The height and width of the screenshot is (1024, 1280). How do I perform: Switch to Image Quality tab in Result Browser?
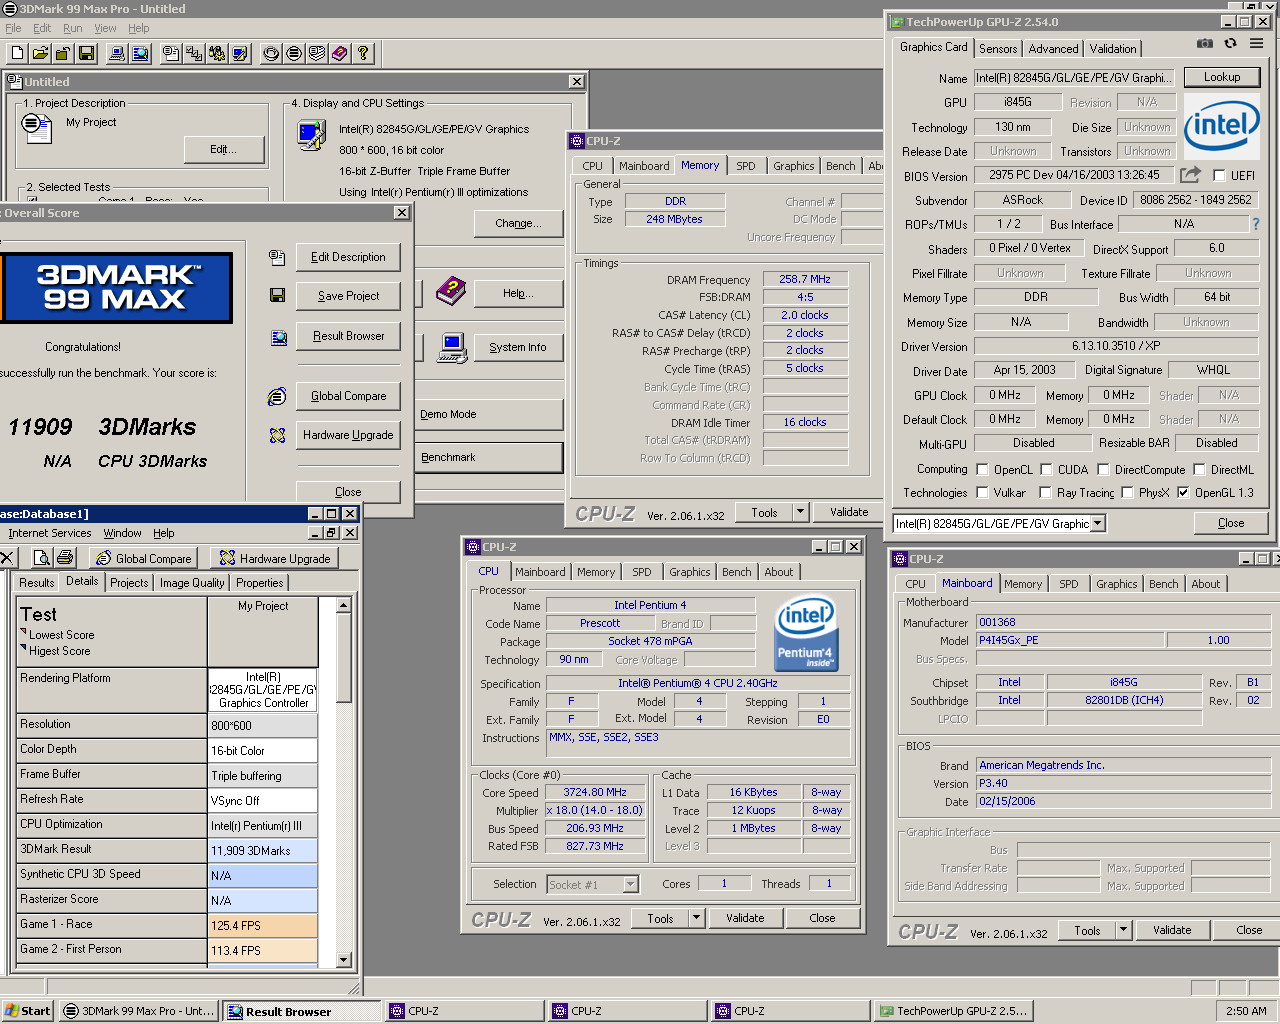(x=192, y=583)
